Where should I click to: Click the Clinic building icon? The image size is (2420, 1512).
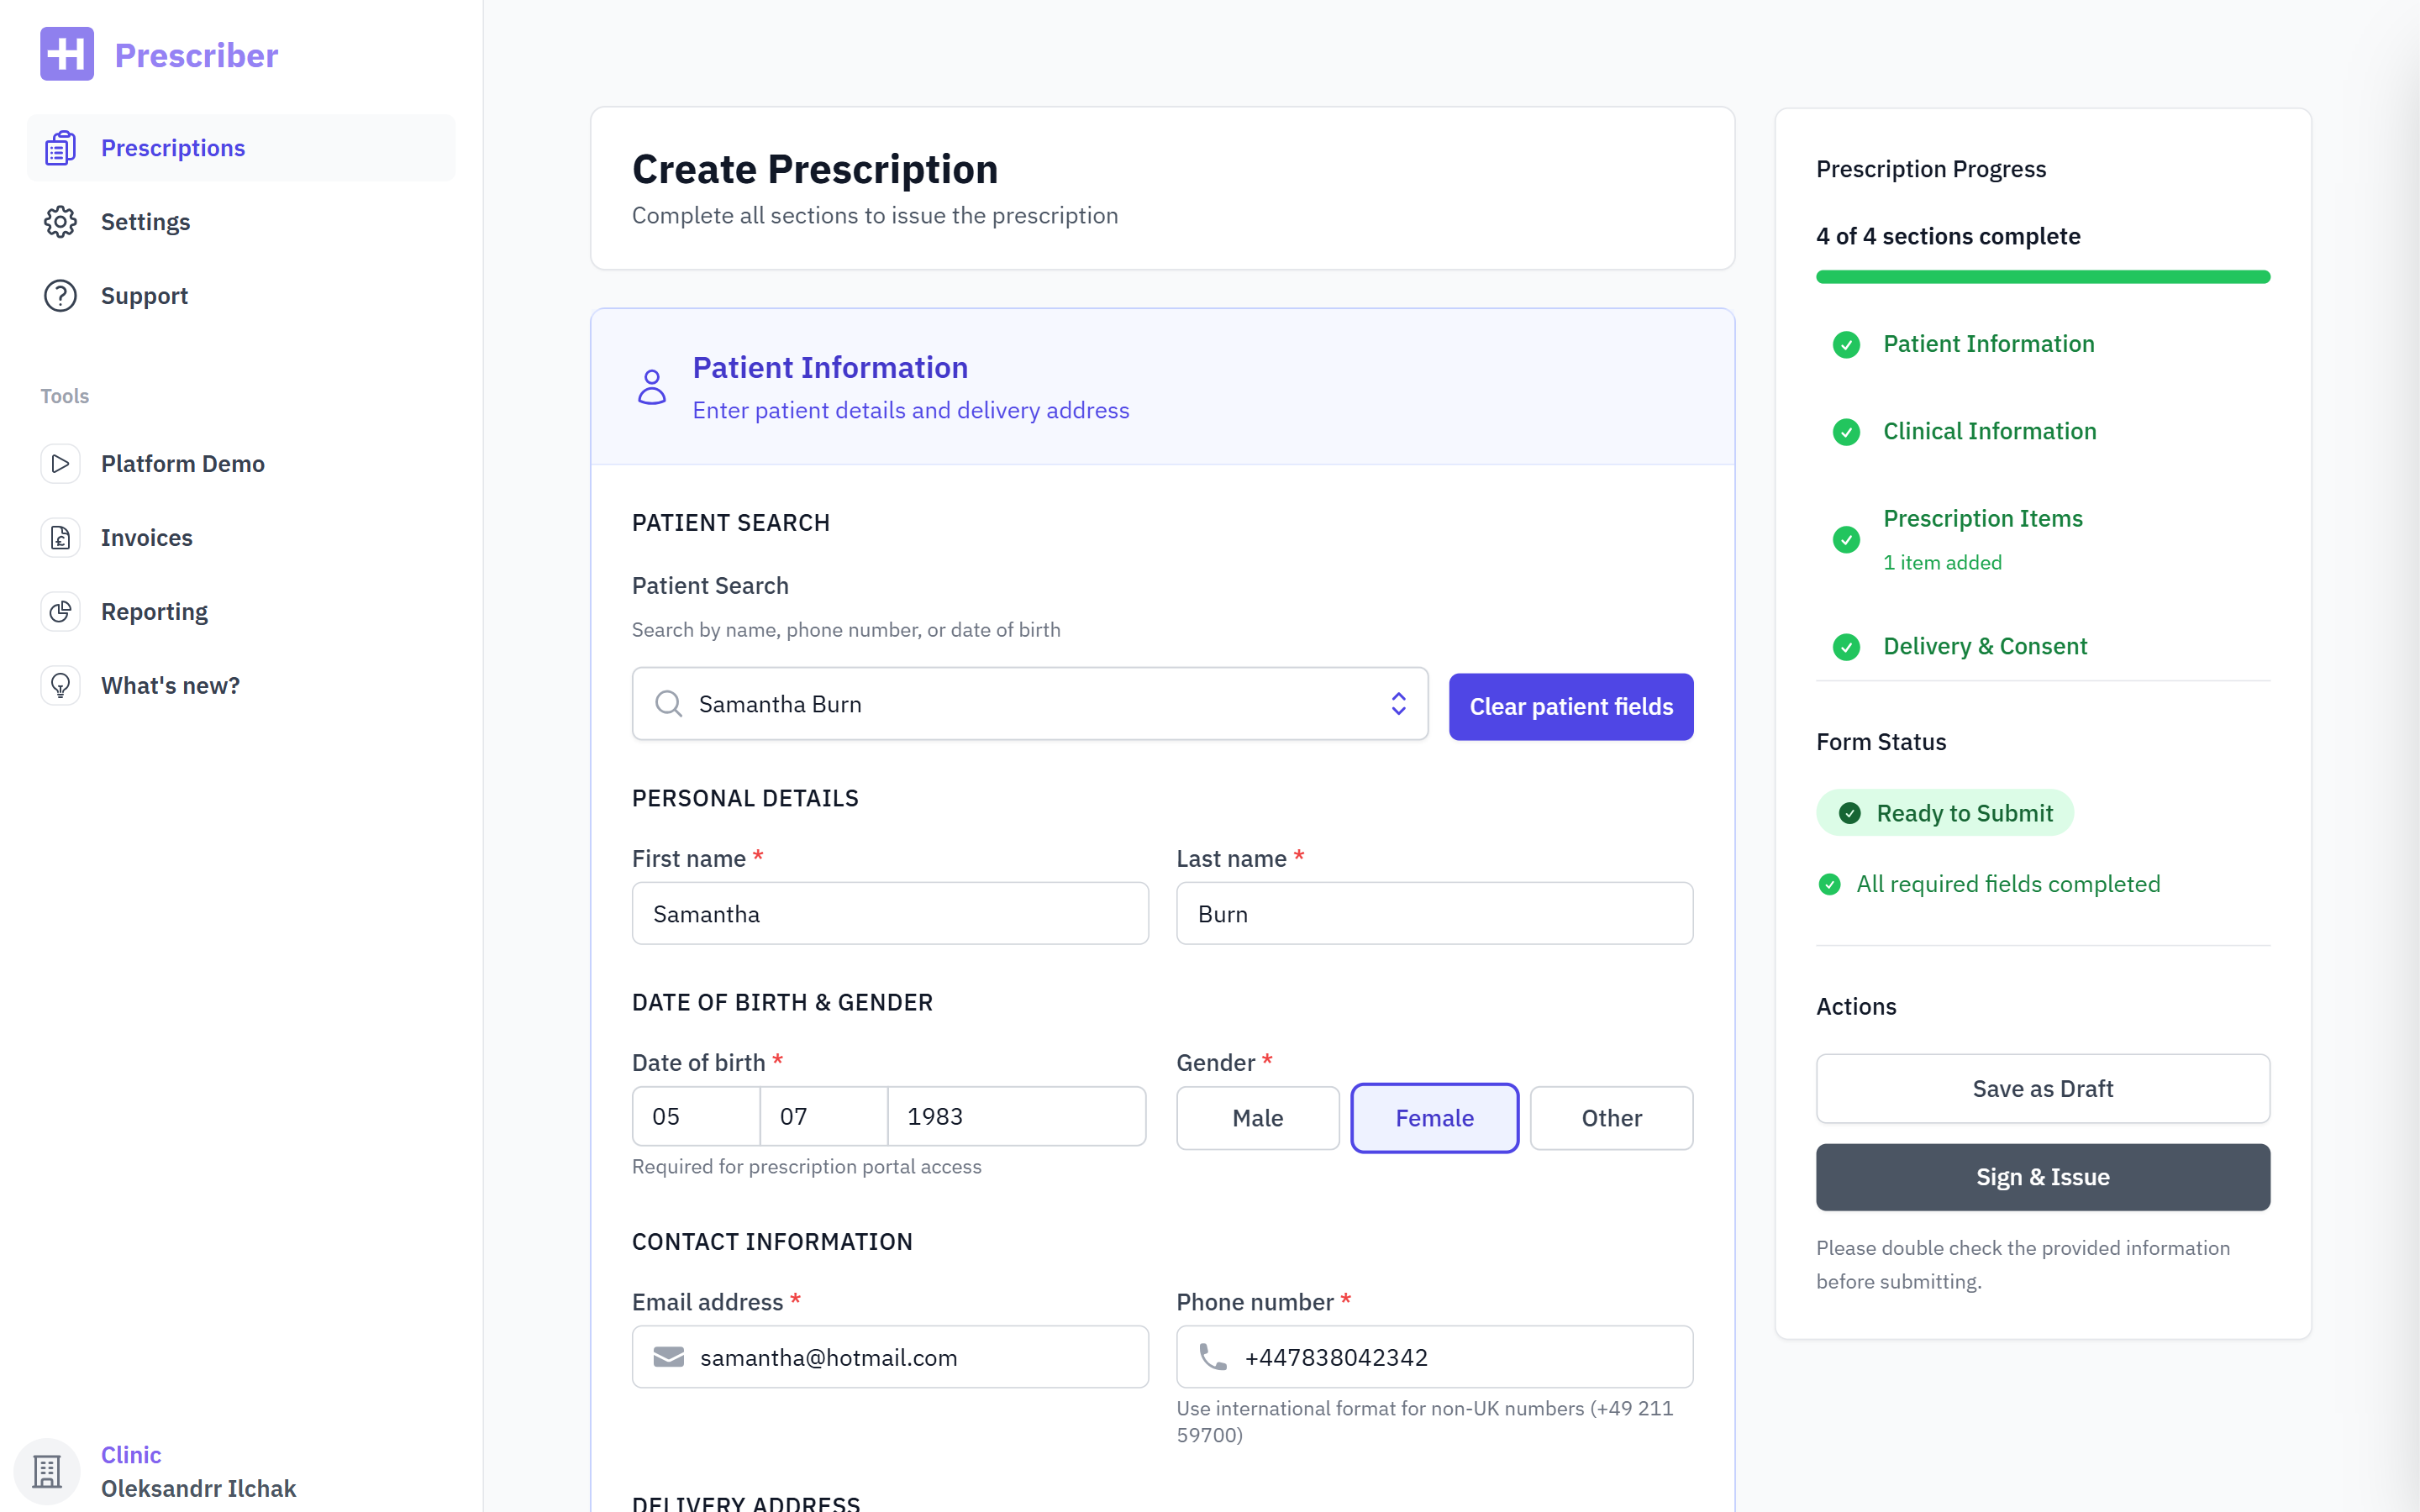47,1471
